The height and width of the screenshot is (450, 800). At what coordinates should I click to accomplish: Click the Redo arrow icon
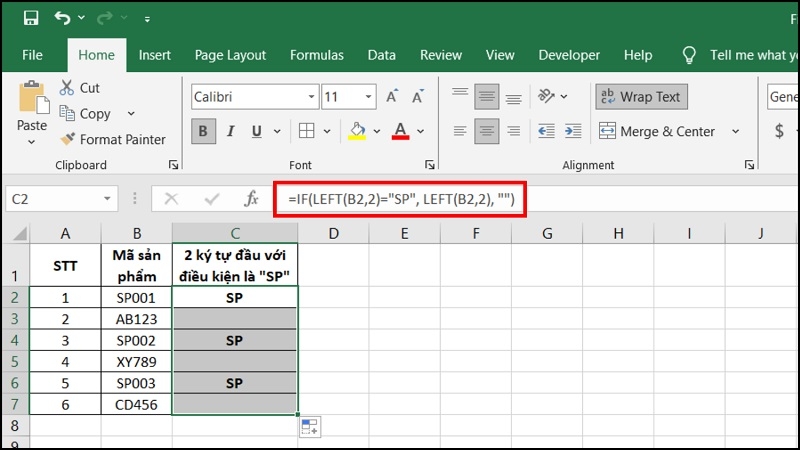[105, 18]
